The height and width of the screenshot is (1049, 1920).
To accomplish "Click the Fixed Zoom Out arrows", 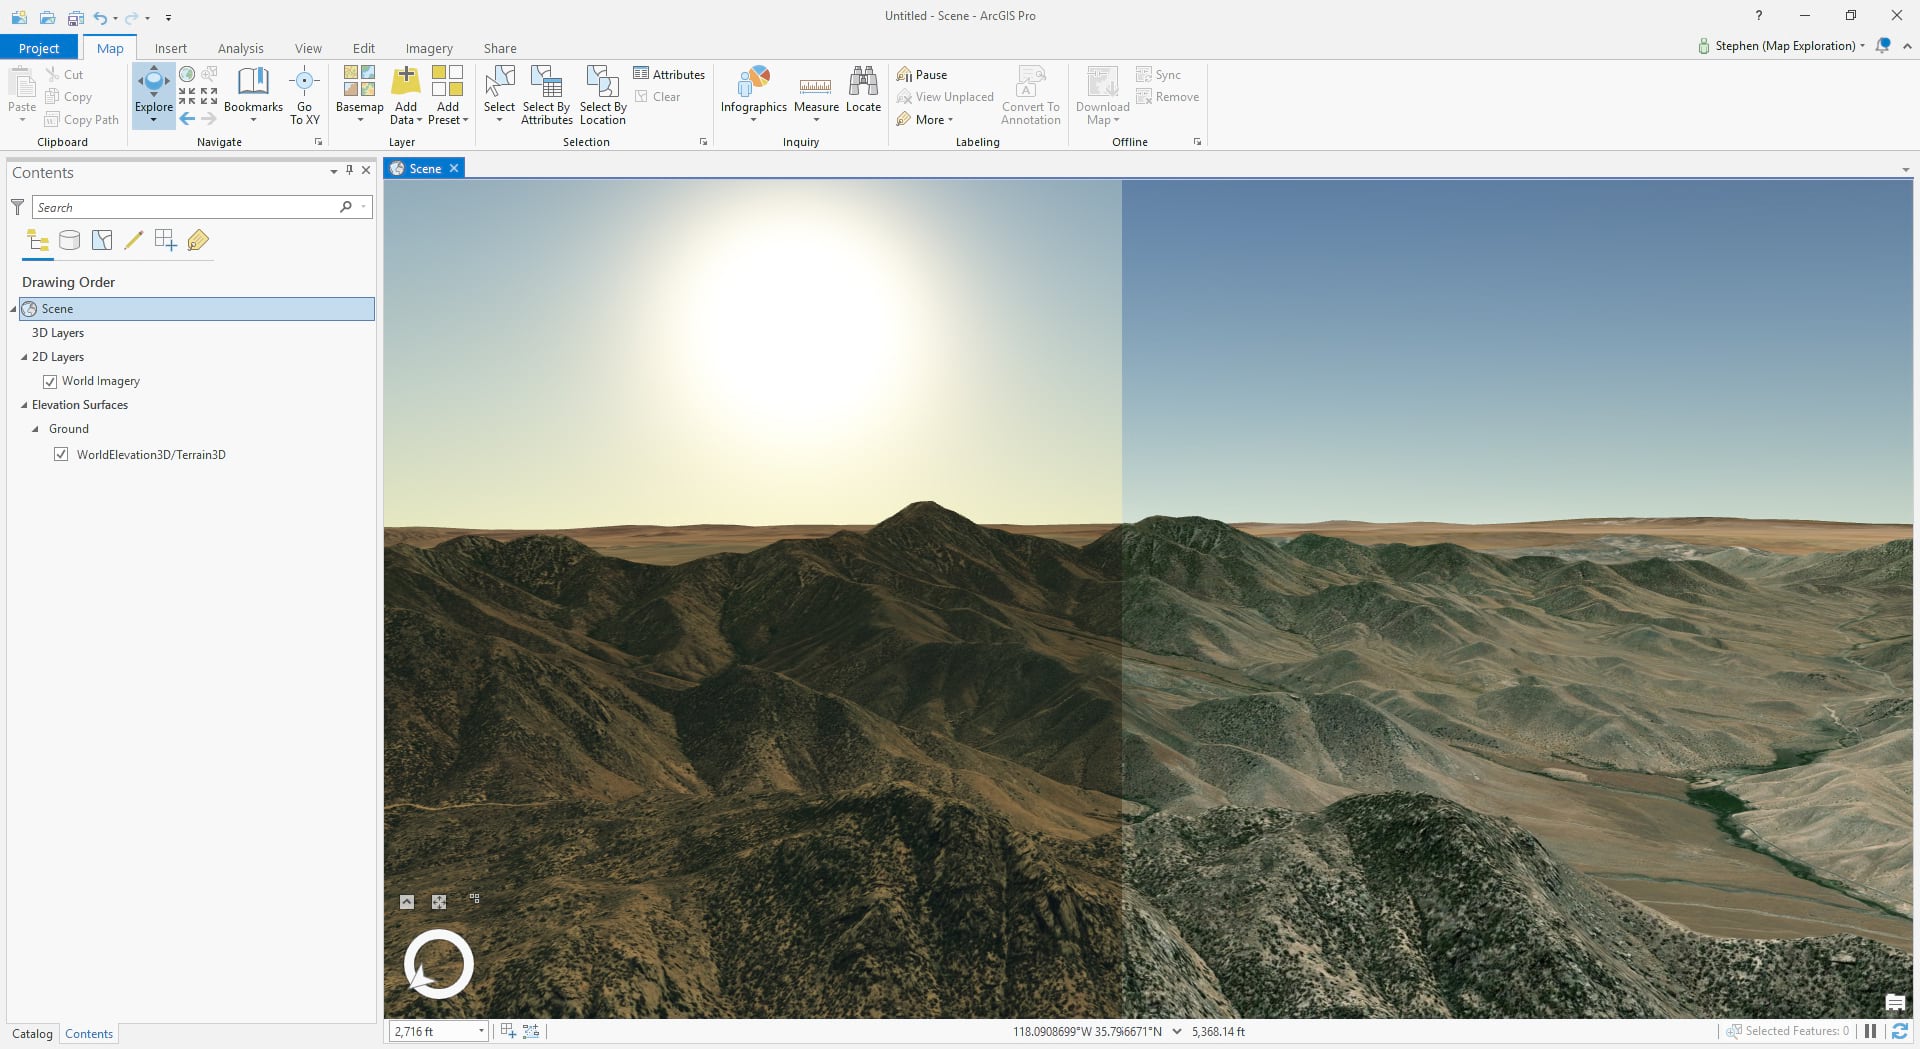I will pos(209,96).
